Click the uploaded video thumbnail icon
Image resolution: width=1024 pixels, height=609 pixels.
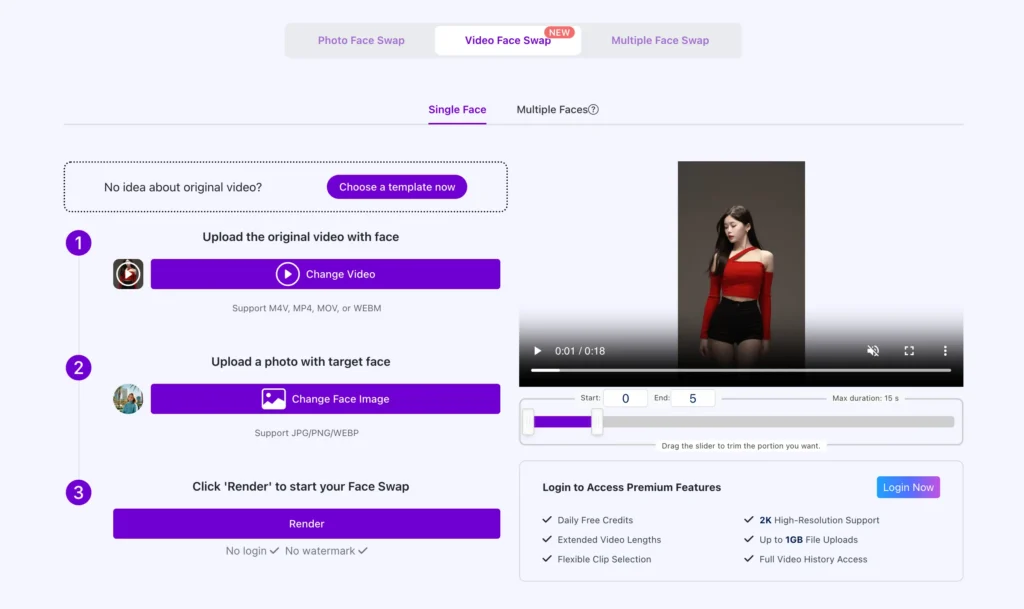(x=128, y=274)
